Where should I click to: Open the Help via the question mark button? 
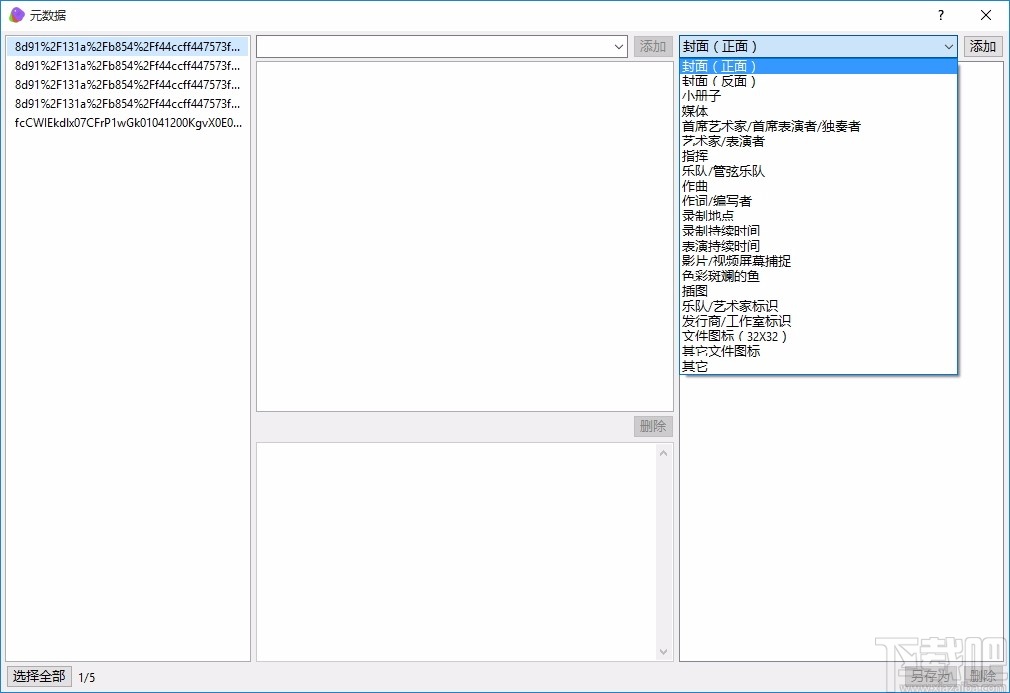(x=939, y=15)
